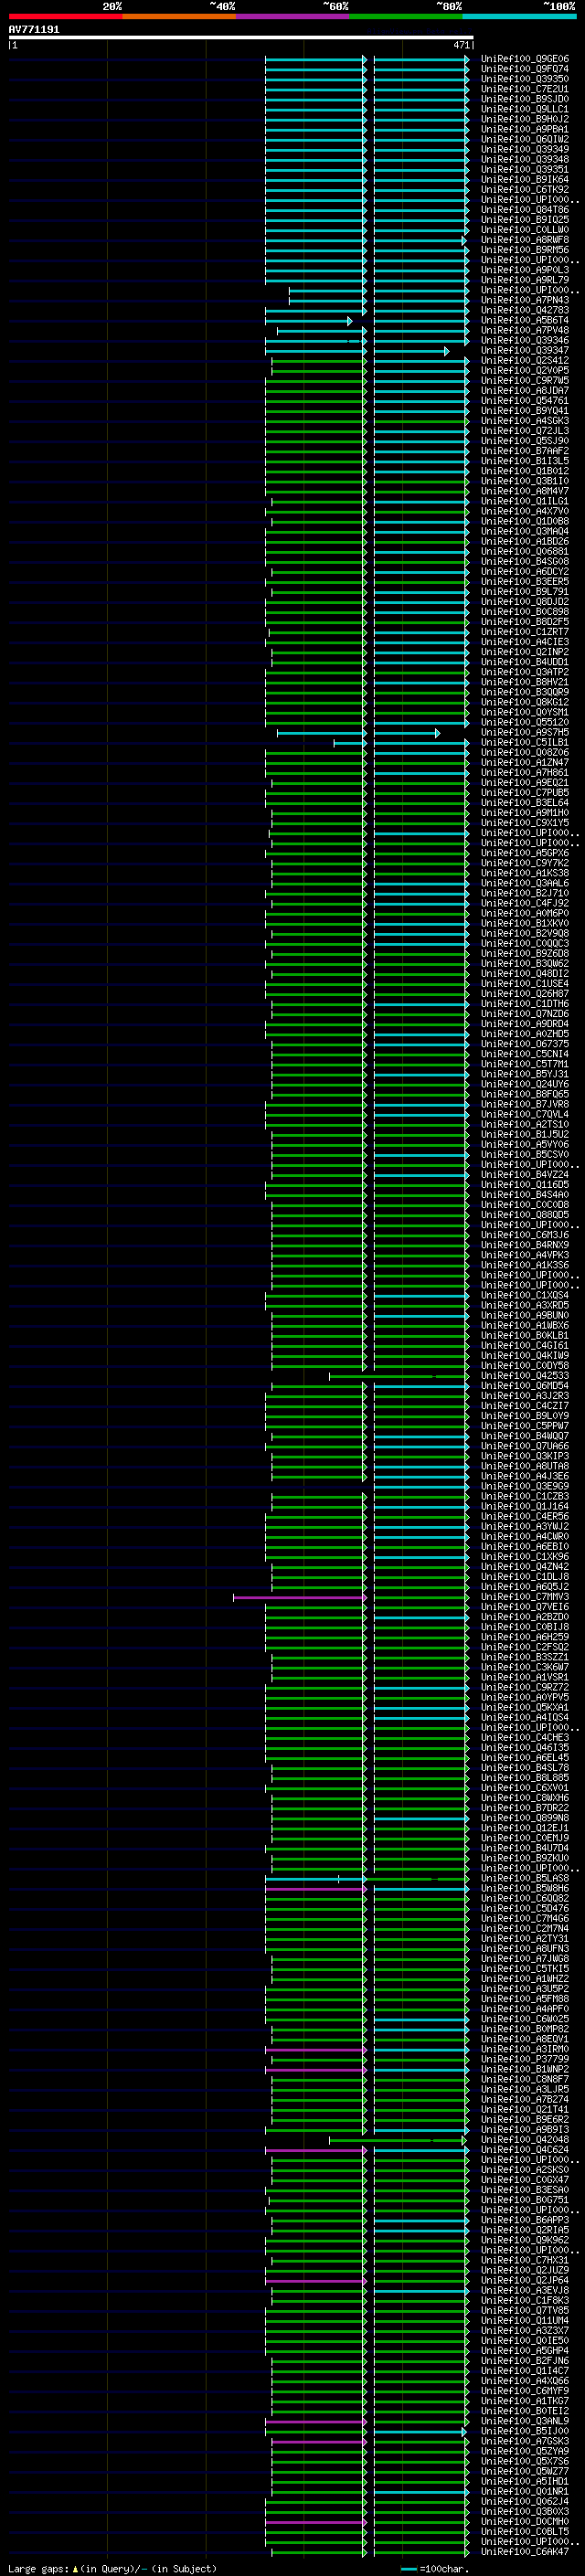
Task: Select label UniRef100_A7GSK3
Action: click(525, 2441)
